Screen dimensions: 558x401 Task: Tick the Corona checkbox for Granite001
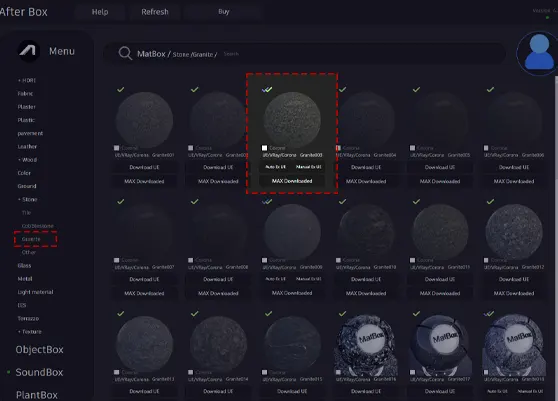[116, 148]
